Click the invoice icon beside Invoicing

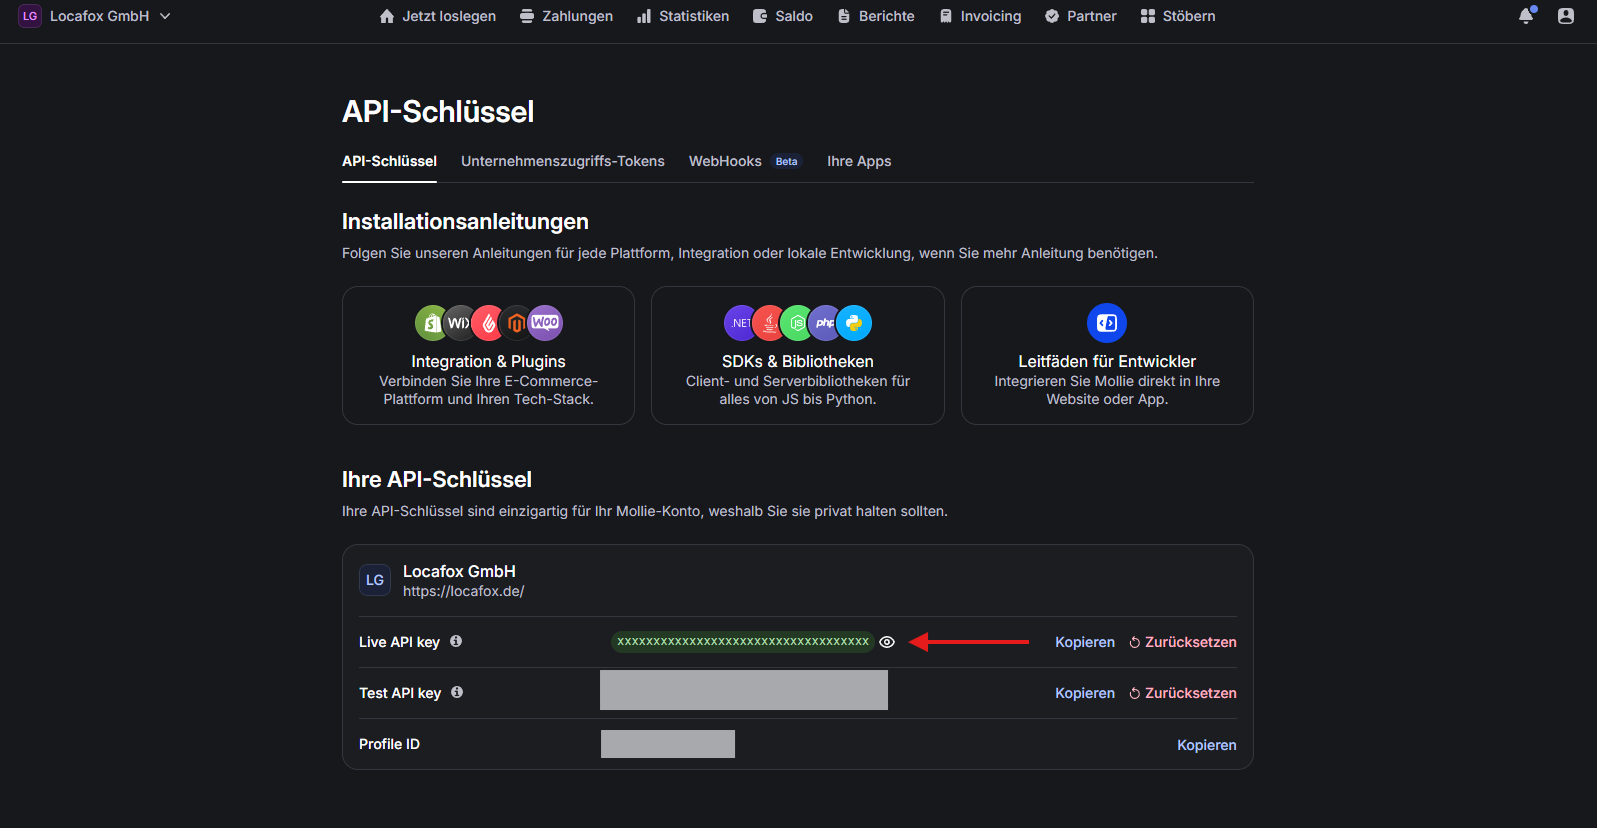946,16
